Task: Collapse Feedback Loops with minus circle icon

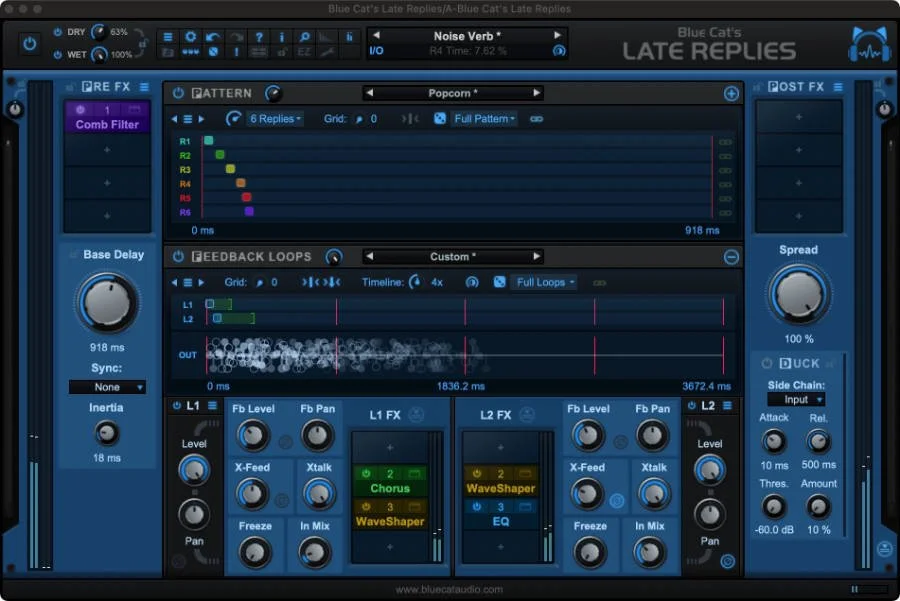Action: (x=731, y=257)
